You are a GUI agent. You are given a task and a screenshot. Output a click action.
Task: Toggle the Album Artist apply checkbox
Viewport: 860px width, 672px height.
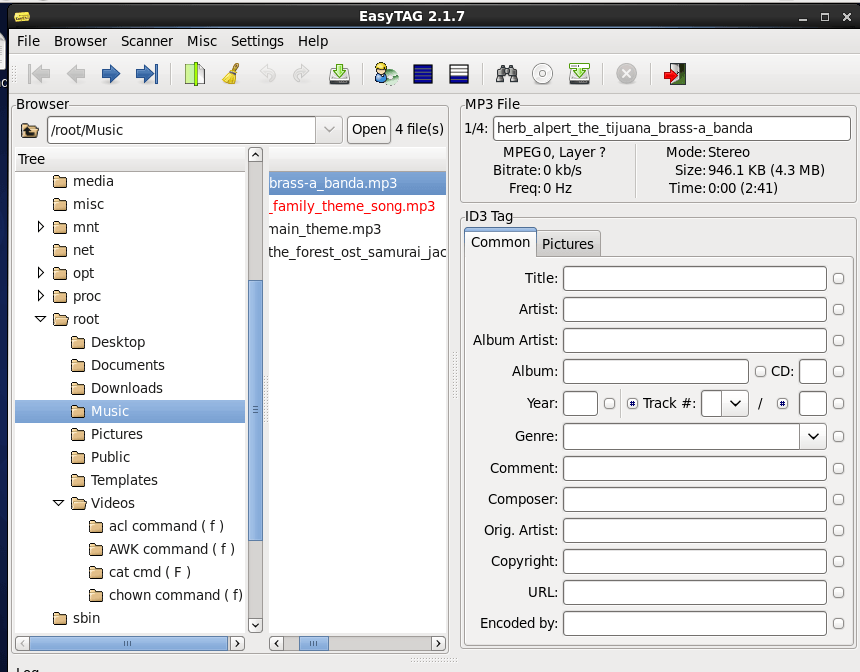point(838,341)
